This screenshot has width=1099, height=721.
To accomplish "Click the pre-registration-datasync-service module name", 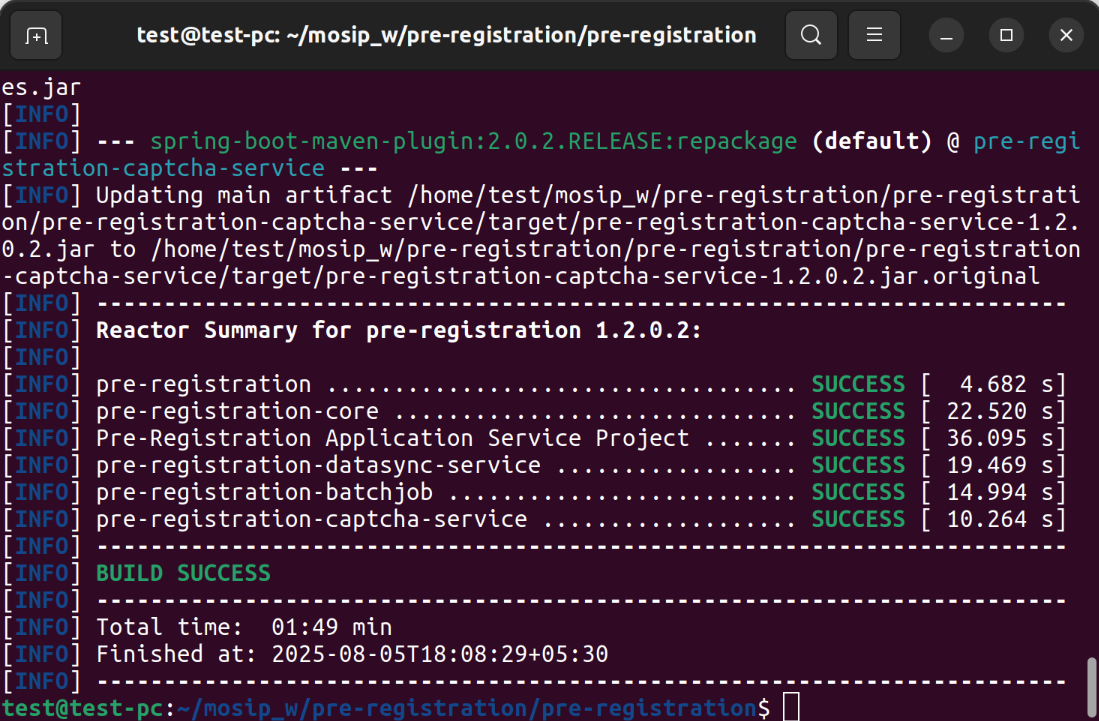I will pyautogui.click(x=318, y=465).
